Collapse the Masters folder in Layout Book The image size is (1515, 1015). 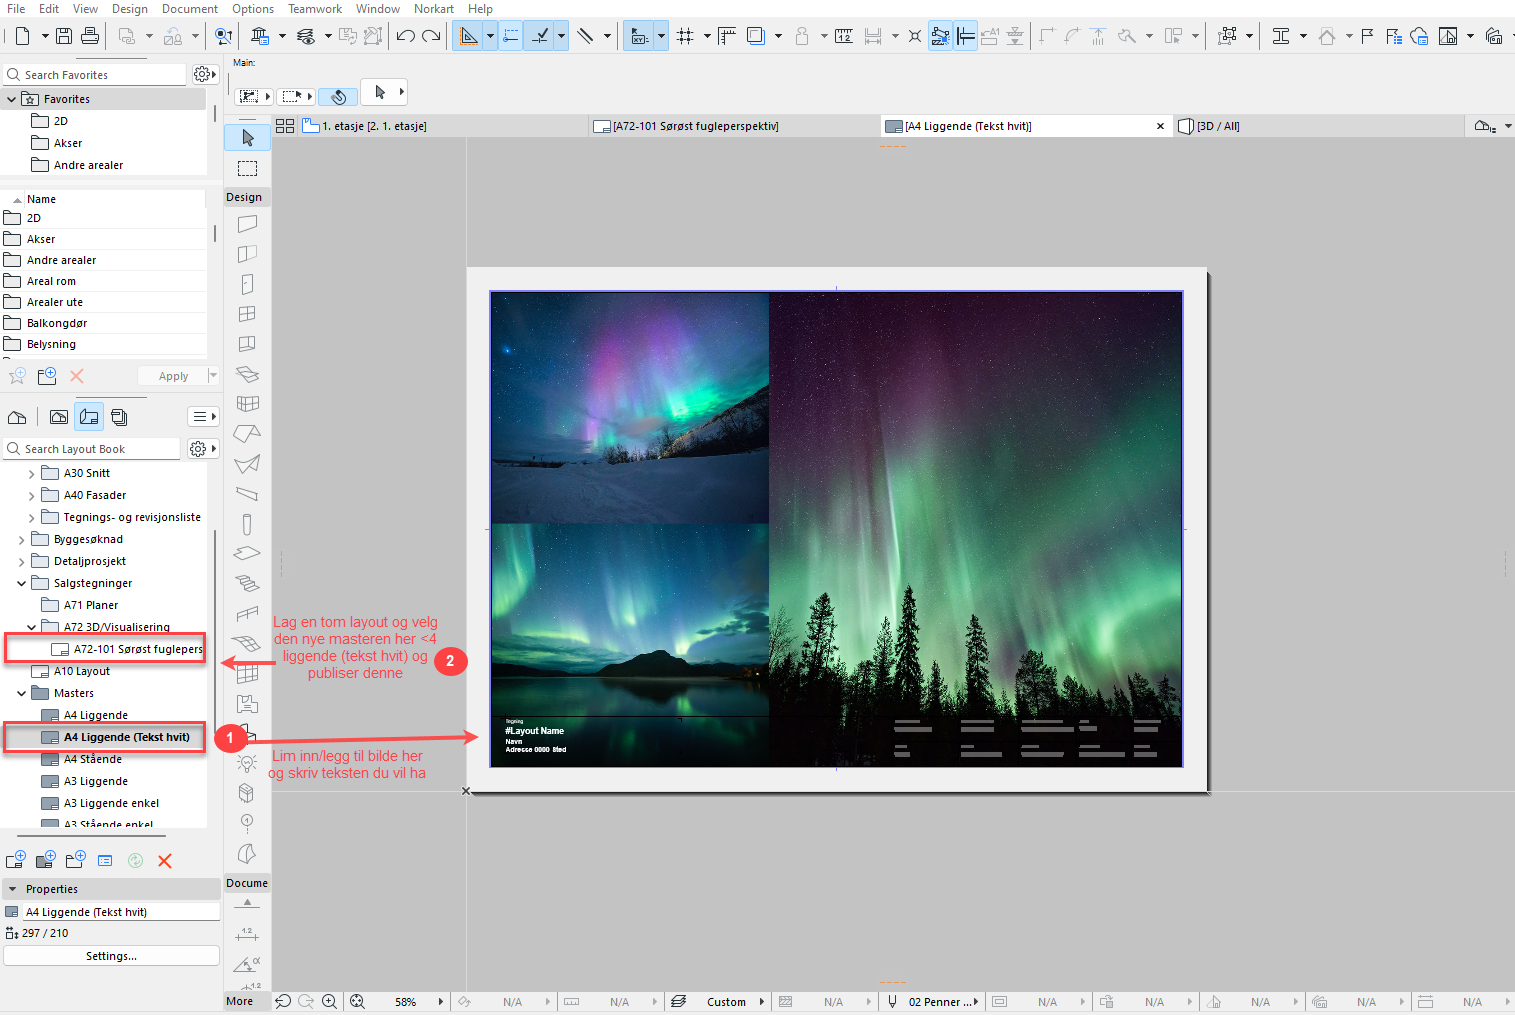tap(22, 693)
